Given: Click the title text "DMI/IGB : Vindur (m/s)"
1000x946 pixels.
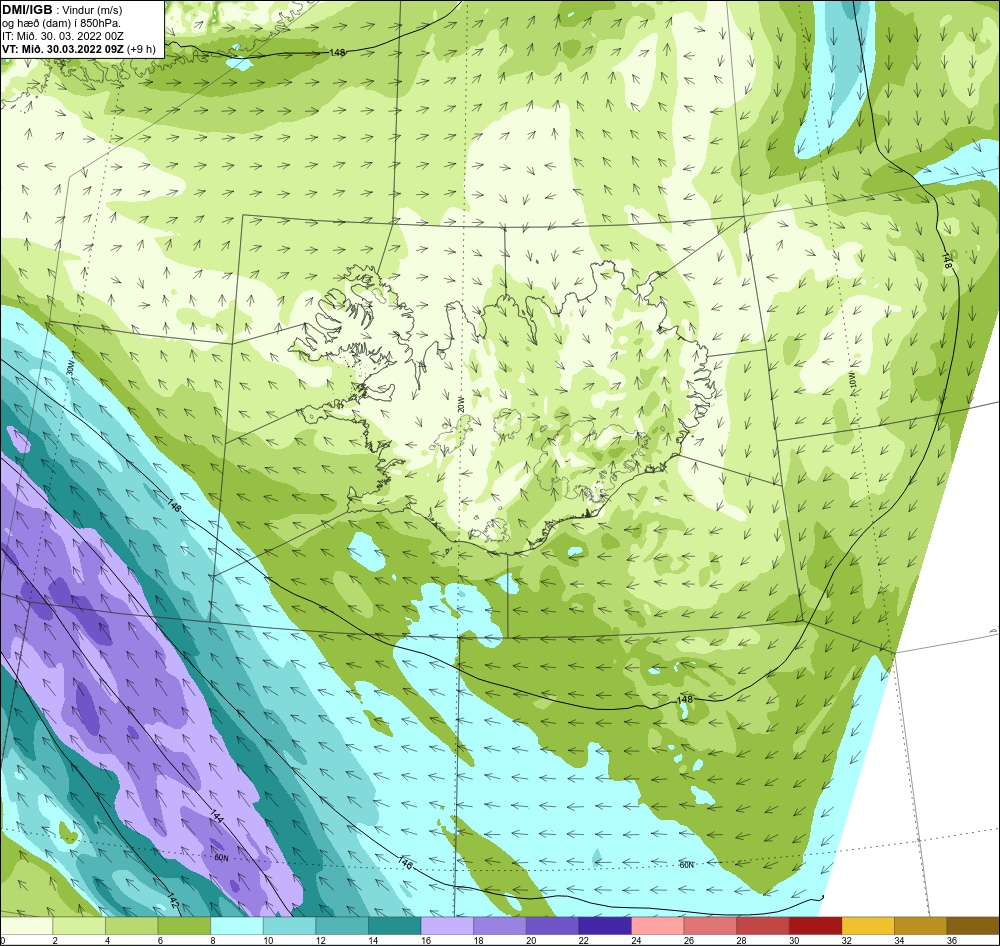Looking at the screenshot, I should (x=62, y=10).
